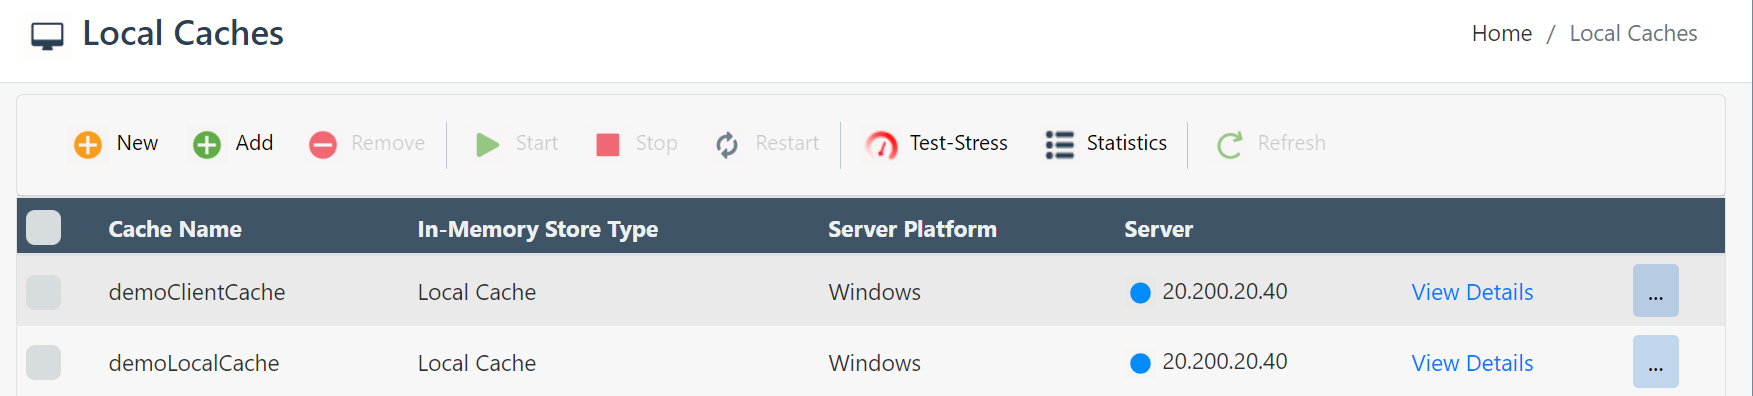
Task: Click the Restart circular arrows icon
Action: point(727,145)
